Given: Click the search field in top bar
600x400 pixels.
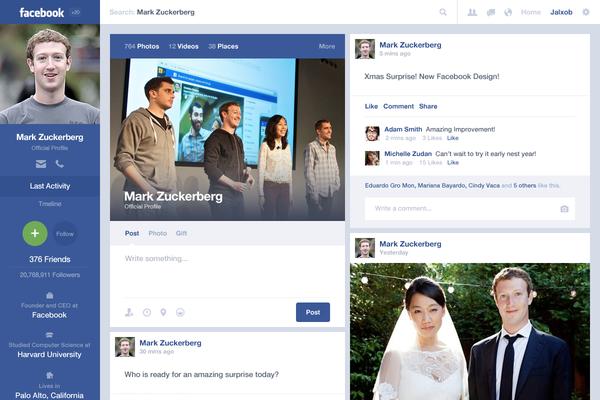Looking at the screenshot, I should [278, 12].
